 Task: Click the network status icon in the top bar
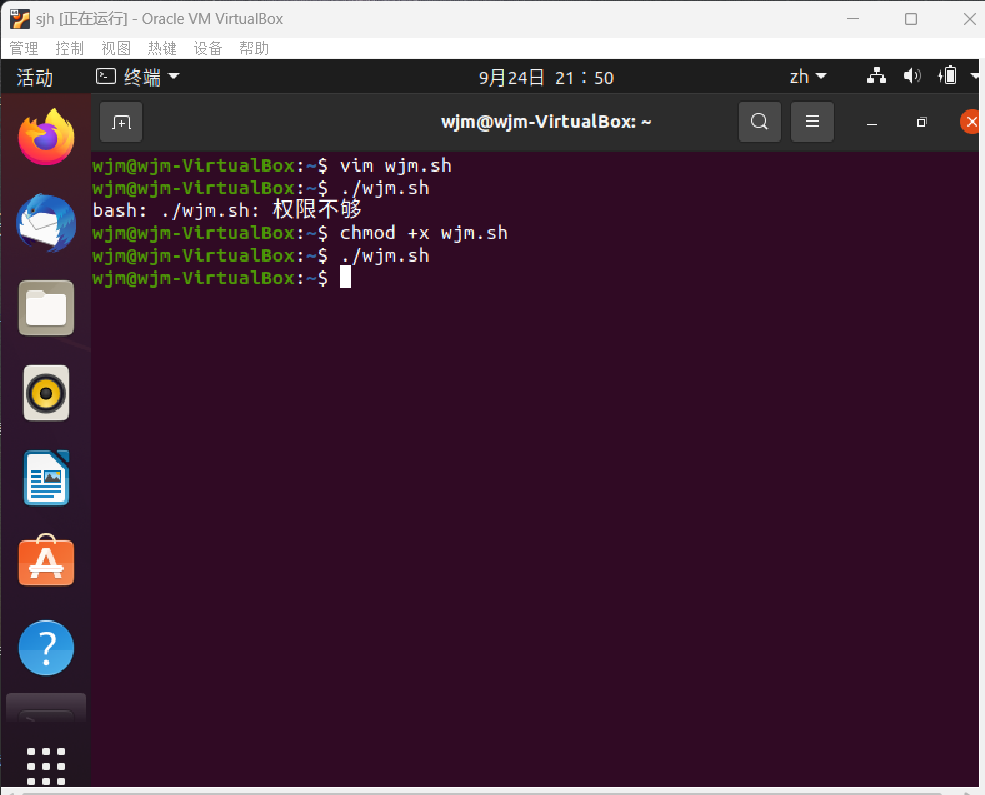click(x=876, y=77)
